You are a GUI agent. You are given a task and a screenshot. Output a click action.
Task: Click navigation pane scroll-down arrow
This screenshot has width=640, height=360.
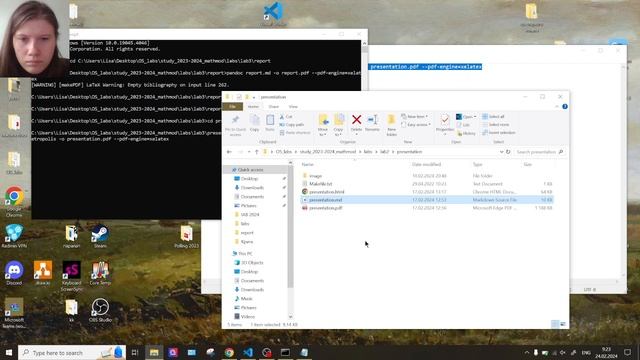[x=291, y=317]
